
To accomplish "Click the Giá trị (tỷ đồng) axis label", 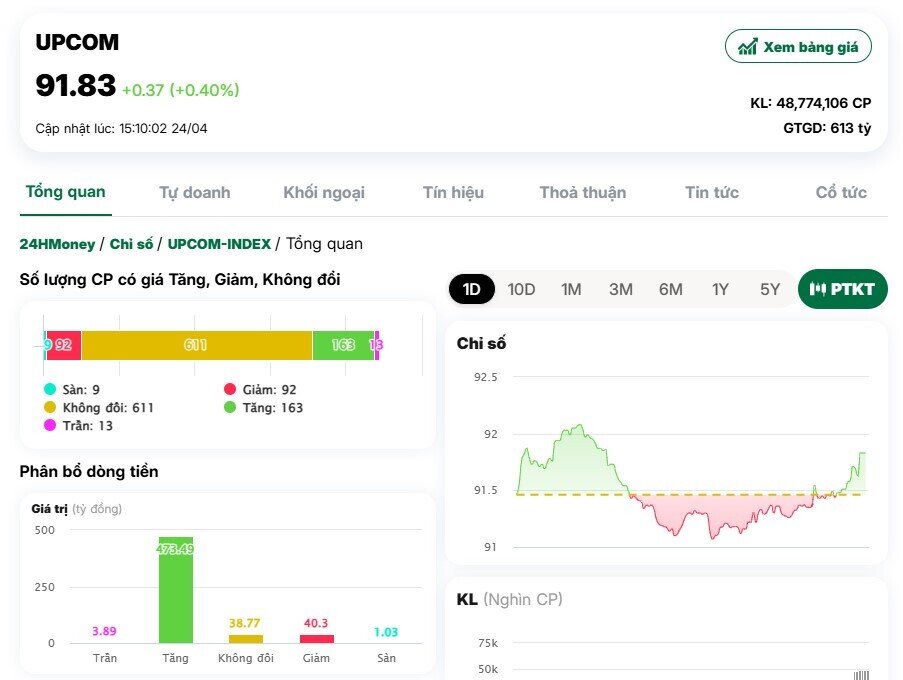I will [x=77, y=509].
